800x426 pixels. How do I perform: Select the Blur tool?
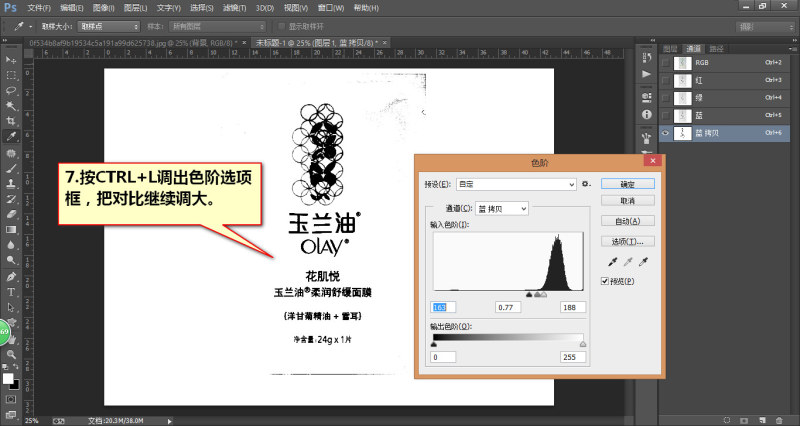click(11, 245)
